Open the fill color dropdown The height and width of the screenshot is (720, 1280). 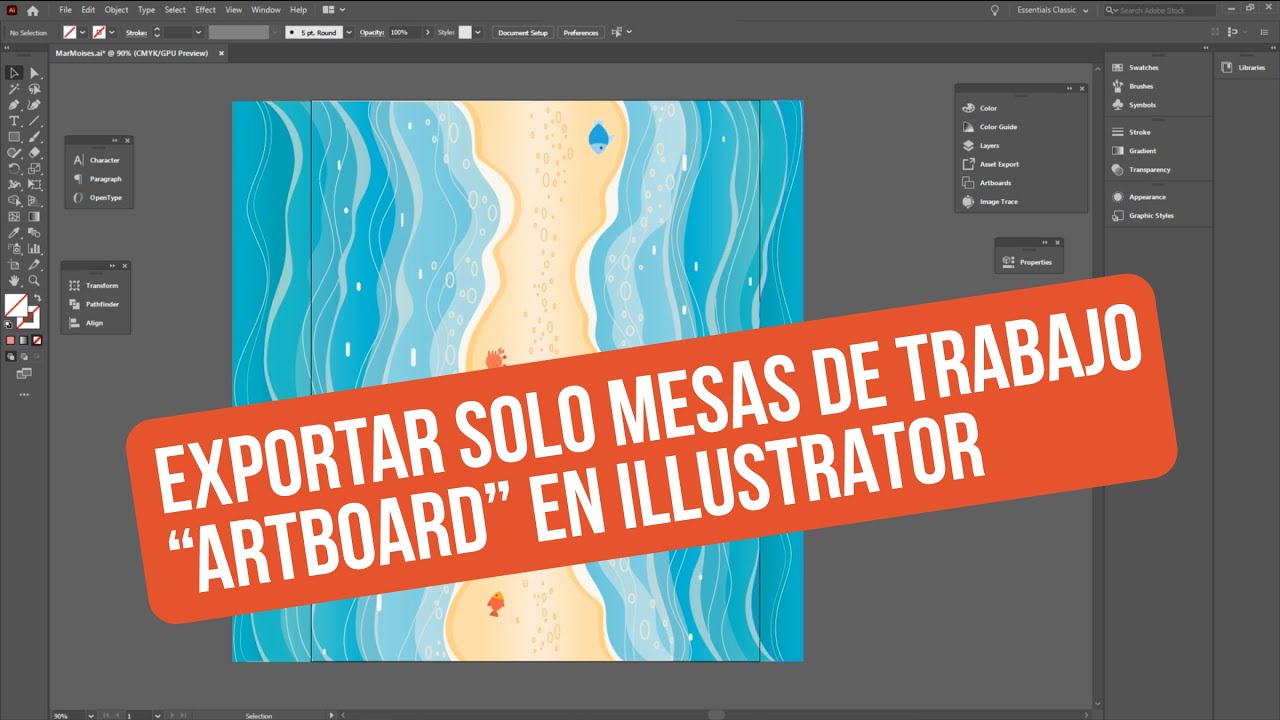coord(83,32)
